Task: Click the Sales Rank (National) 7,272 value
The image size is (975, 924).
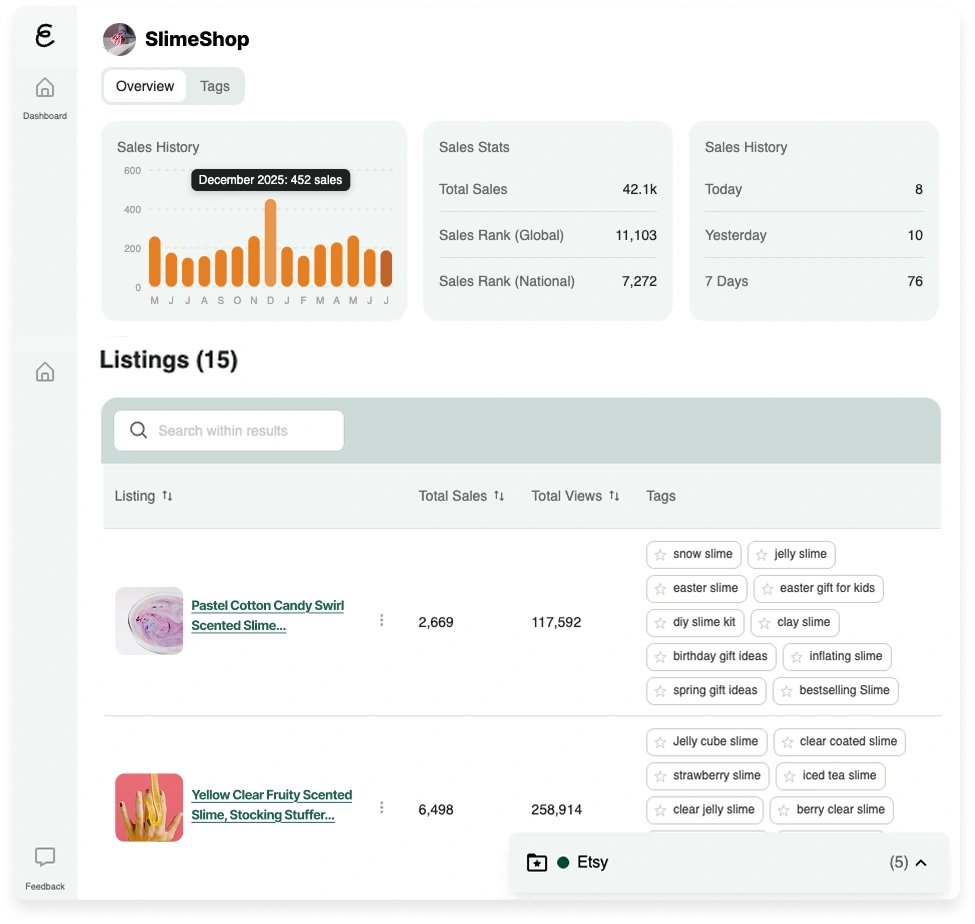Action: coord(639,281)
